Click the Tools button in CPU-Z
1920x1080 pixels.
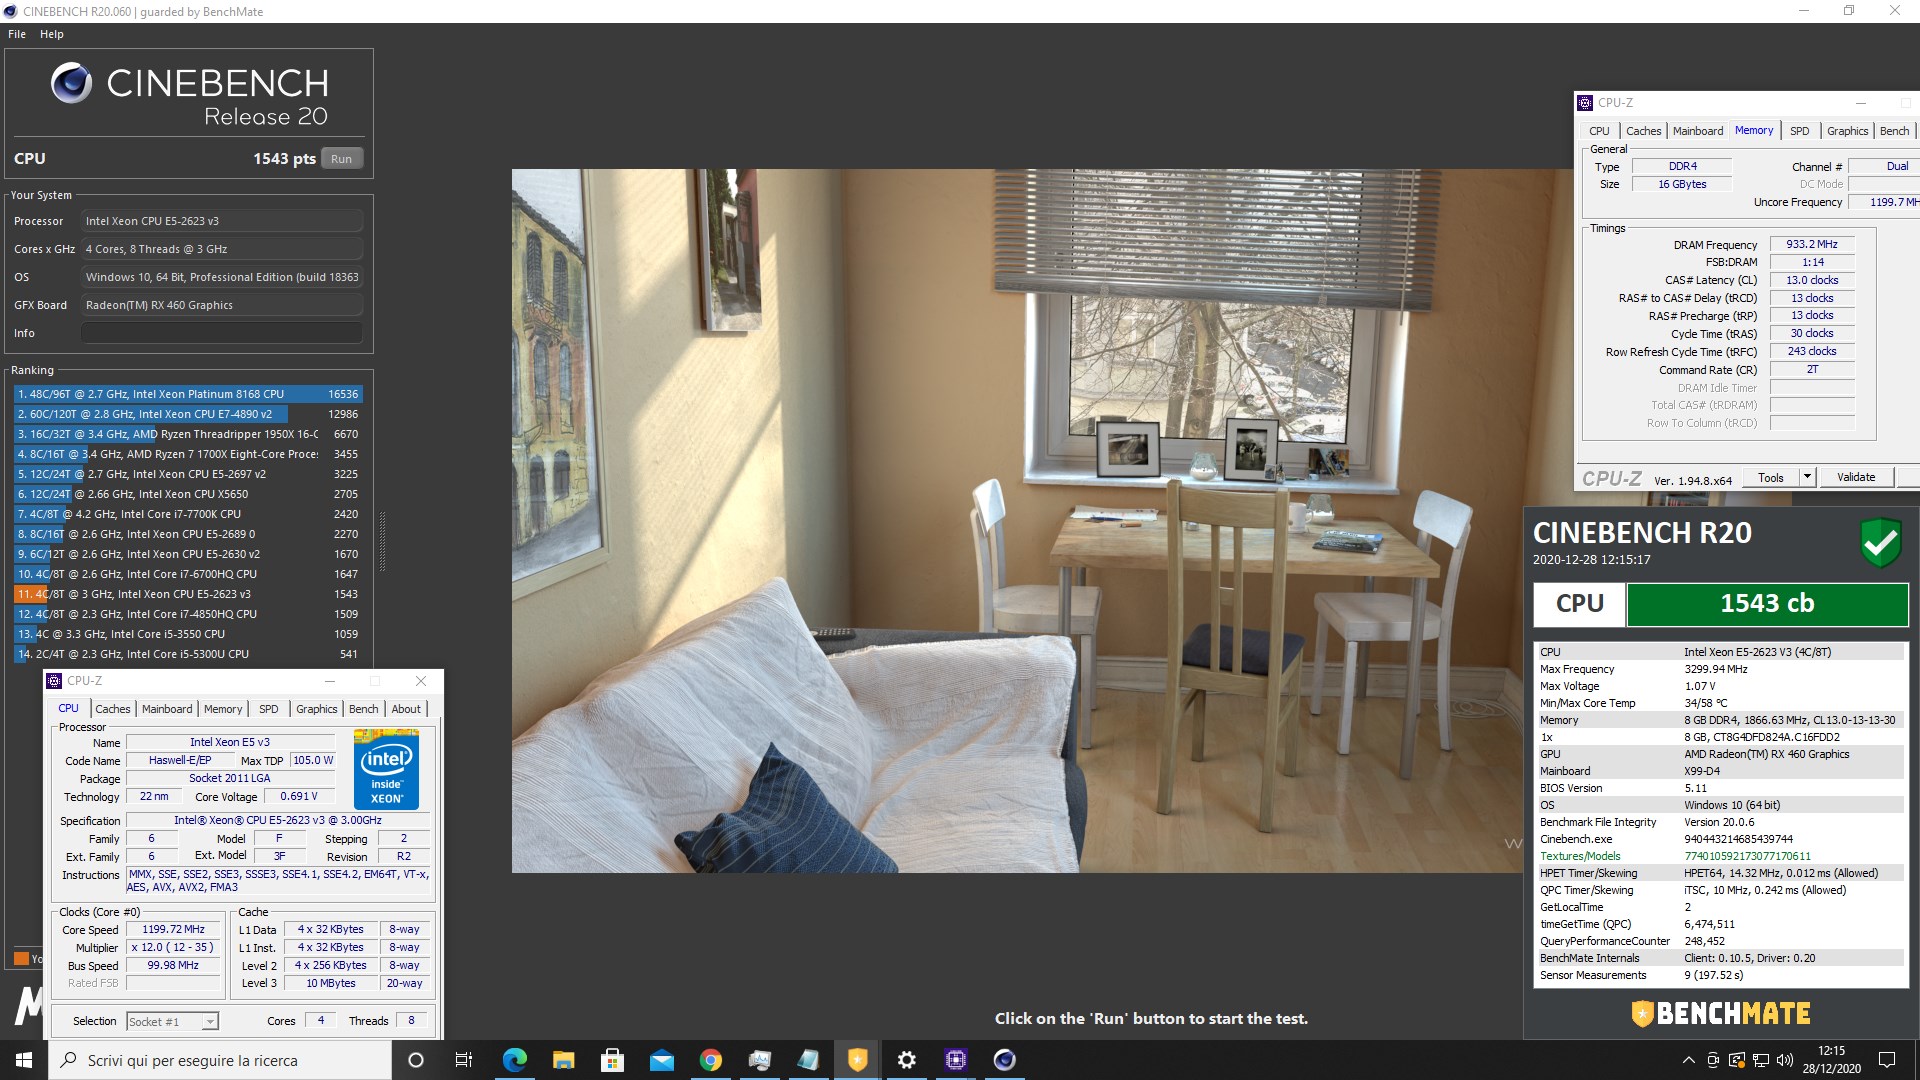tap(1771, 477)
